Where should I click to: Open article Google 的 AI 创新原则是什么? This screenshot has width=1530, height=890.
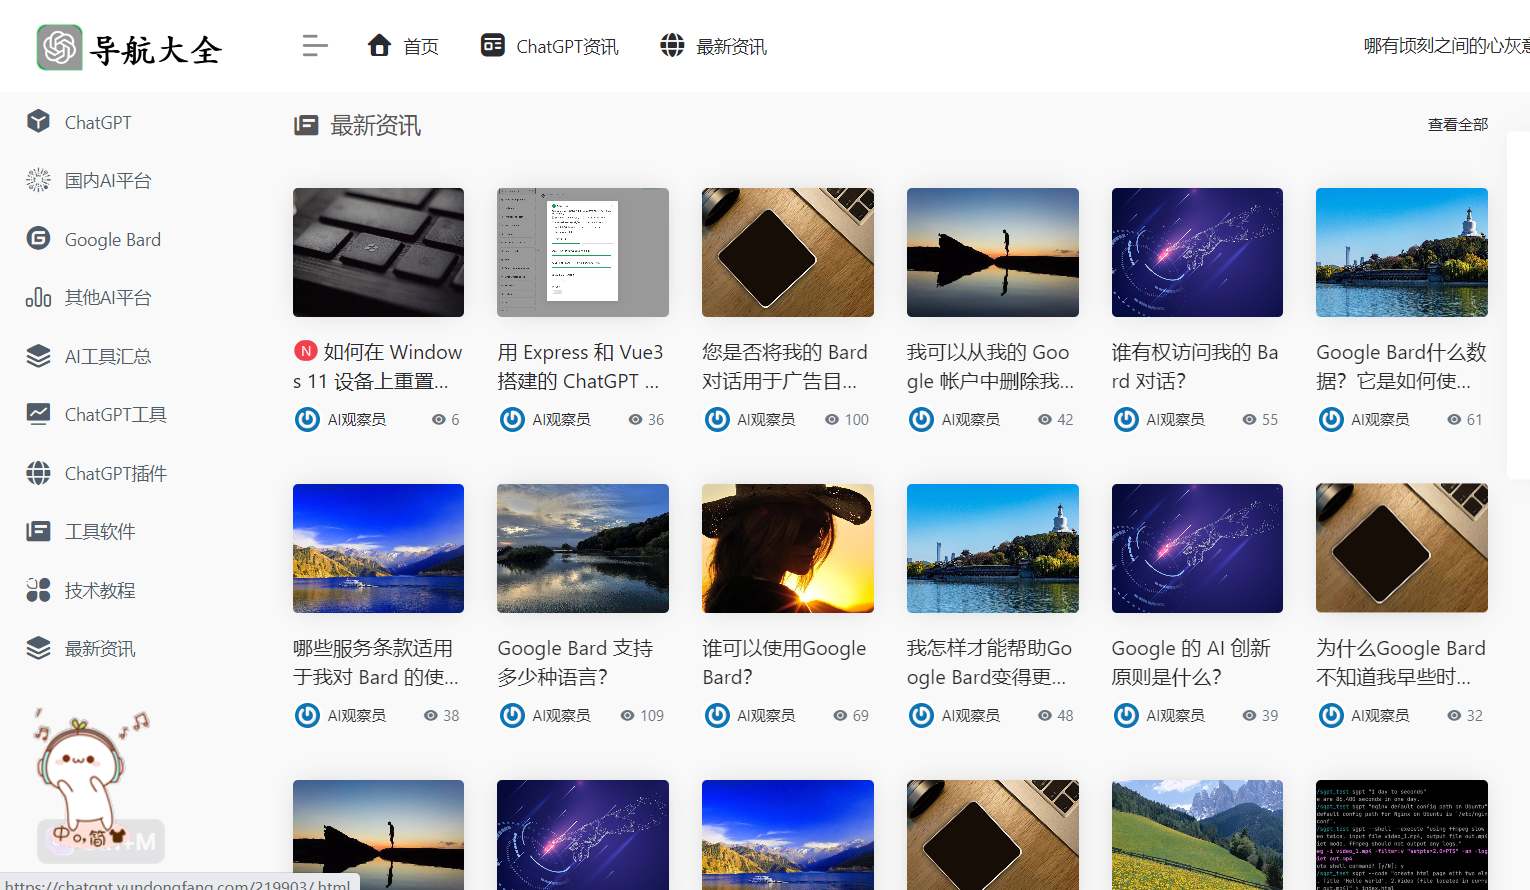tap(1191, 662)
